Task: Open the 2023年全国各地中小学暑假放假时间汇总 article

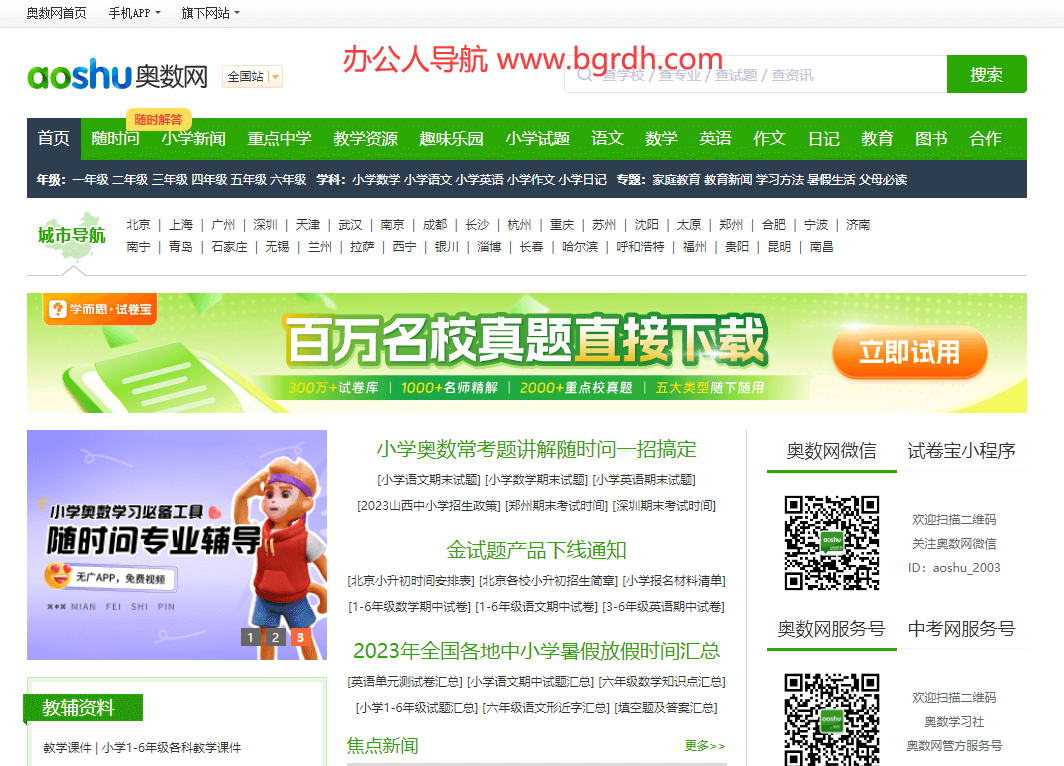Action: pos(537,650)
